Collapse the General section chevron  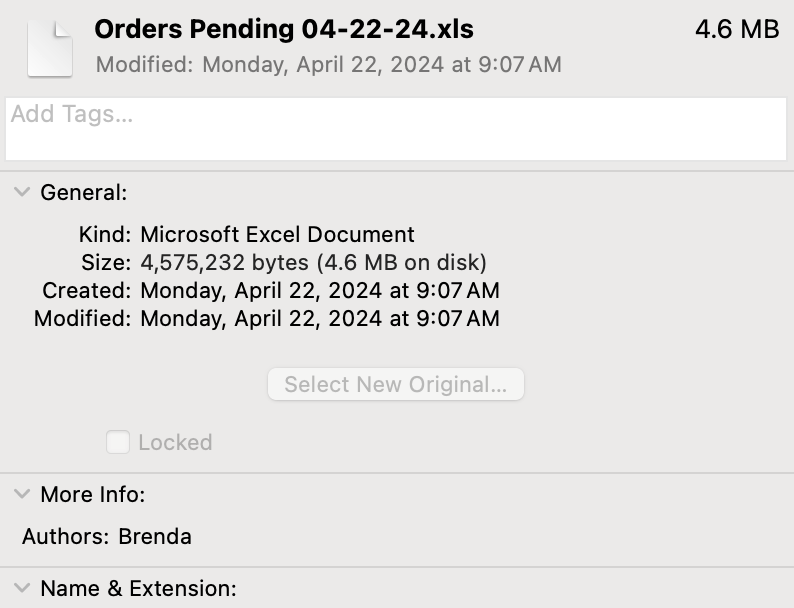[22, 193]
